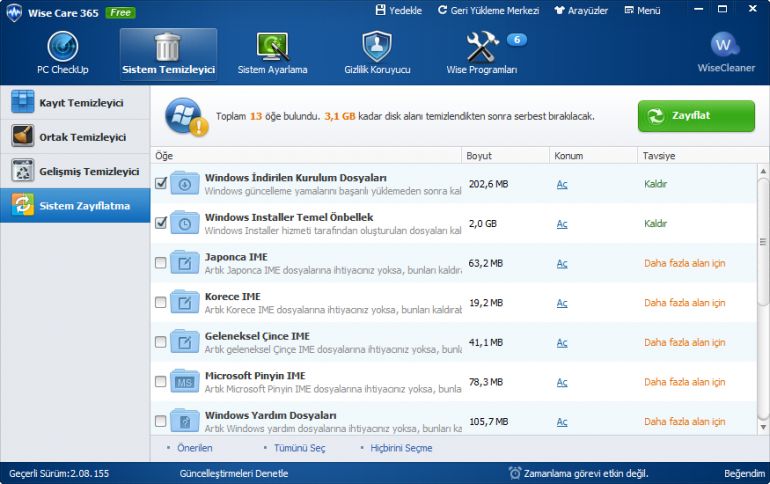Click the Arayüzler shirt icon

click(559, 10)
